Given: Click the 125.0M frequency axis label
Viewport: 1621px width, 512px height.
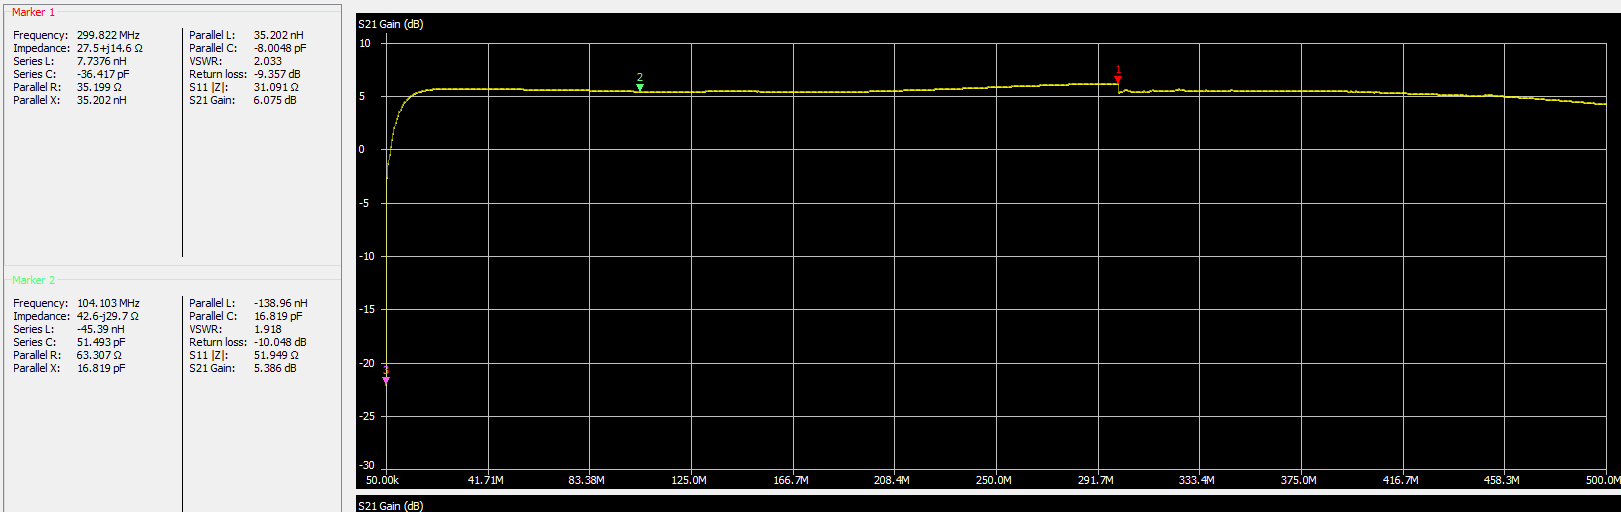Looking at the screenshot, I should (689, 481).
